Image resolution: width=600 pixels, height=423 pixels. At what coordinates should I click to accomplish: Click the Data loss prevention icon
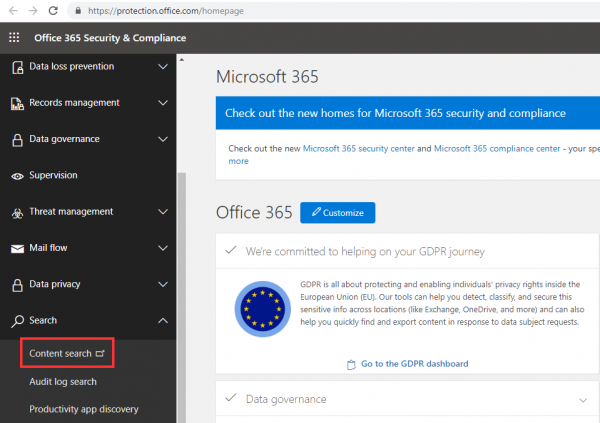(17, 67)
